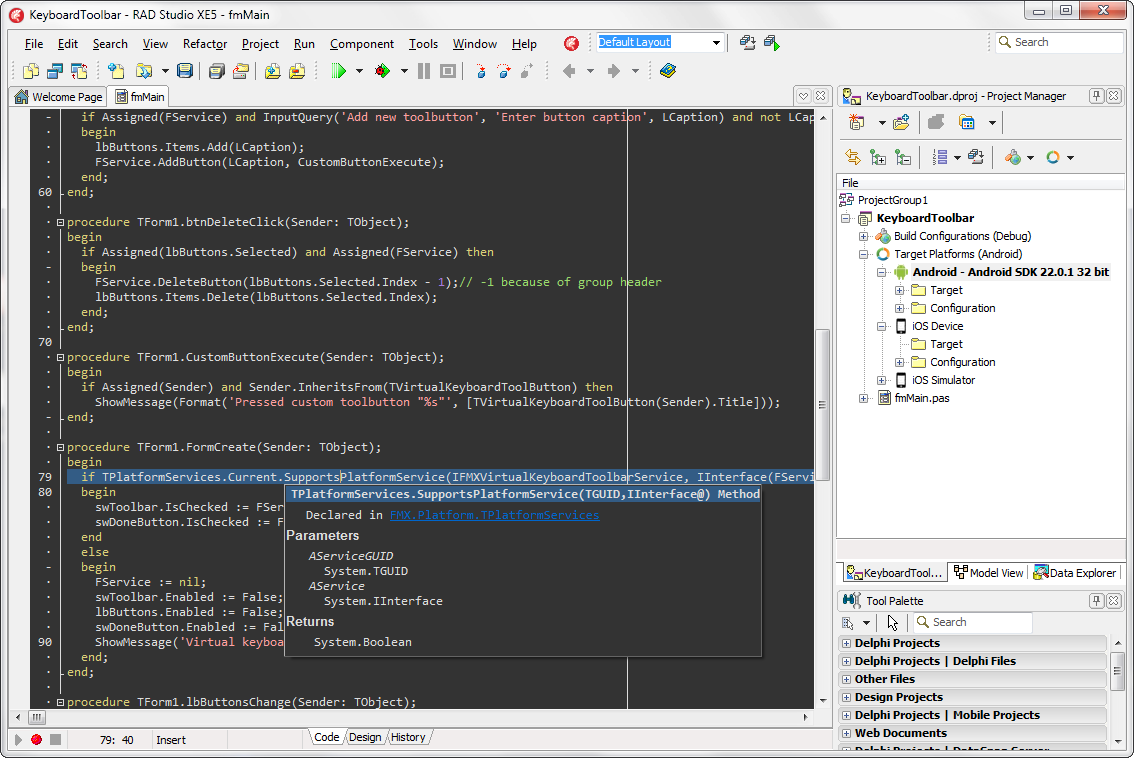Viewport: 1134px width, 758px height.
Task: Click the IDE Insight Search field
Action: [1060, 42]
